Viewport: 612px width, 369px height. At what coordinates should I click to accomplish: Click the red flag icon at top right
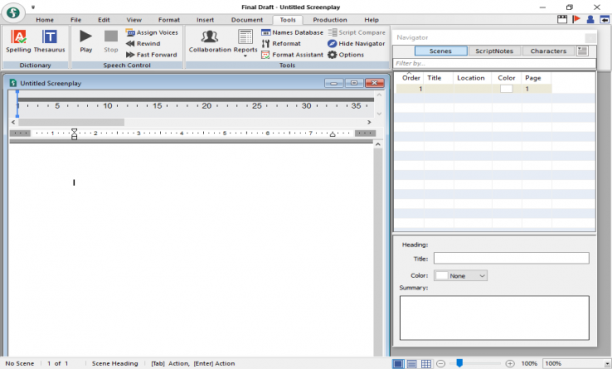(x=576, y=19)
